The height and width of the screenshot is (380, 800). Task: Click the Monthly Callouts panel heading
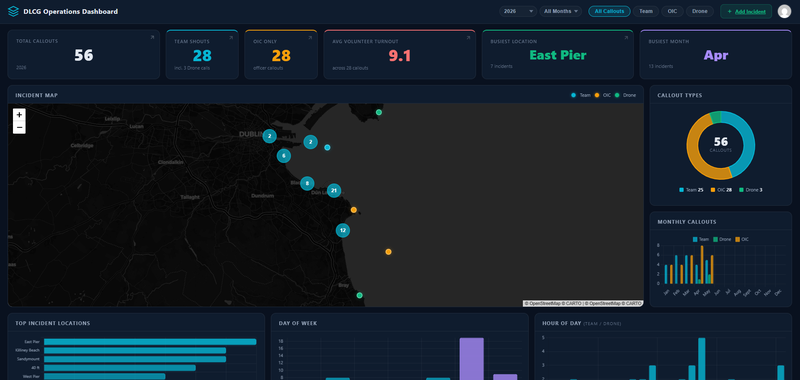point(687,222)
